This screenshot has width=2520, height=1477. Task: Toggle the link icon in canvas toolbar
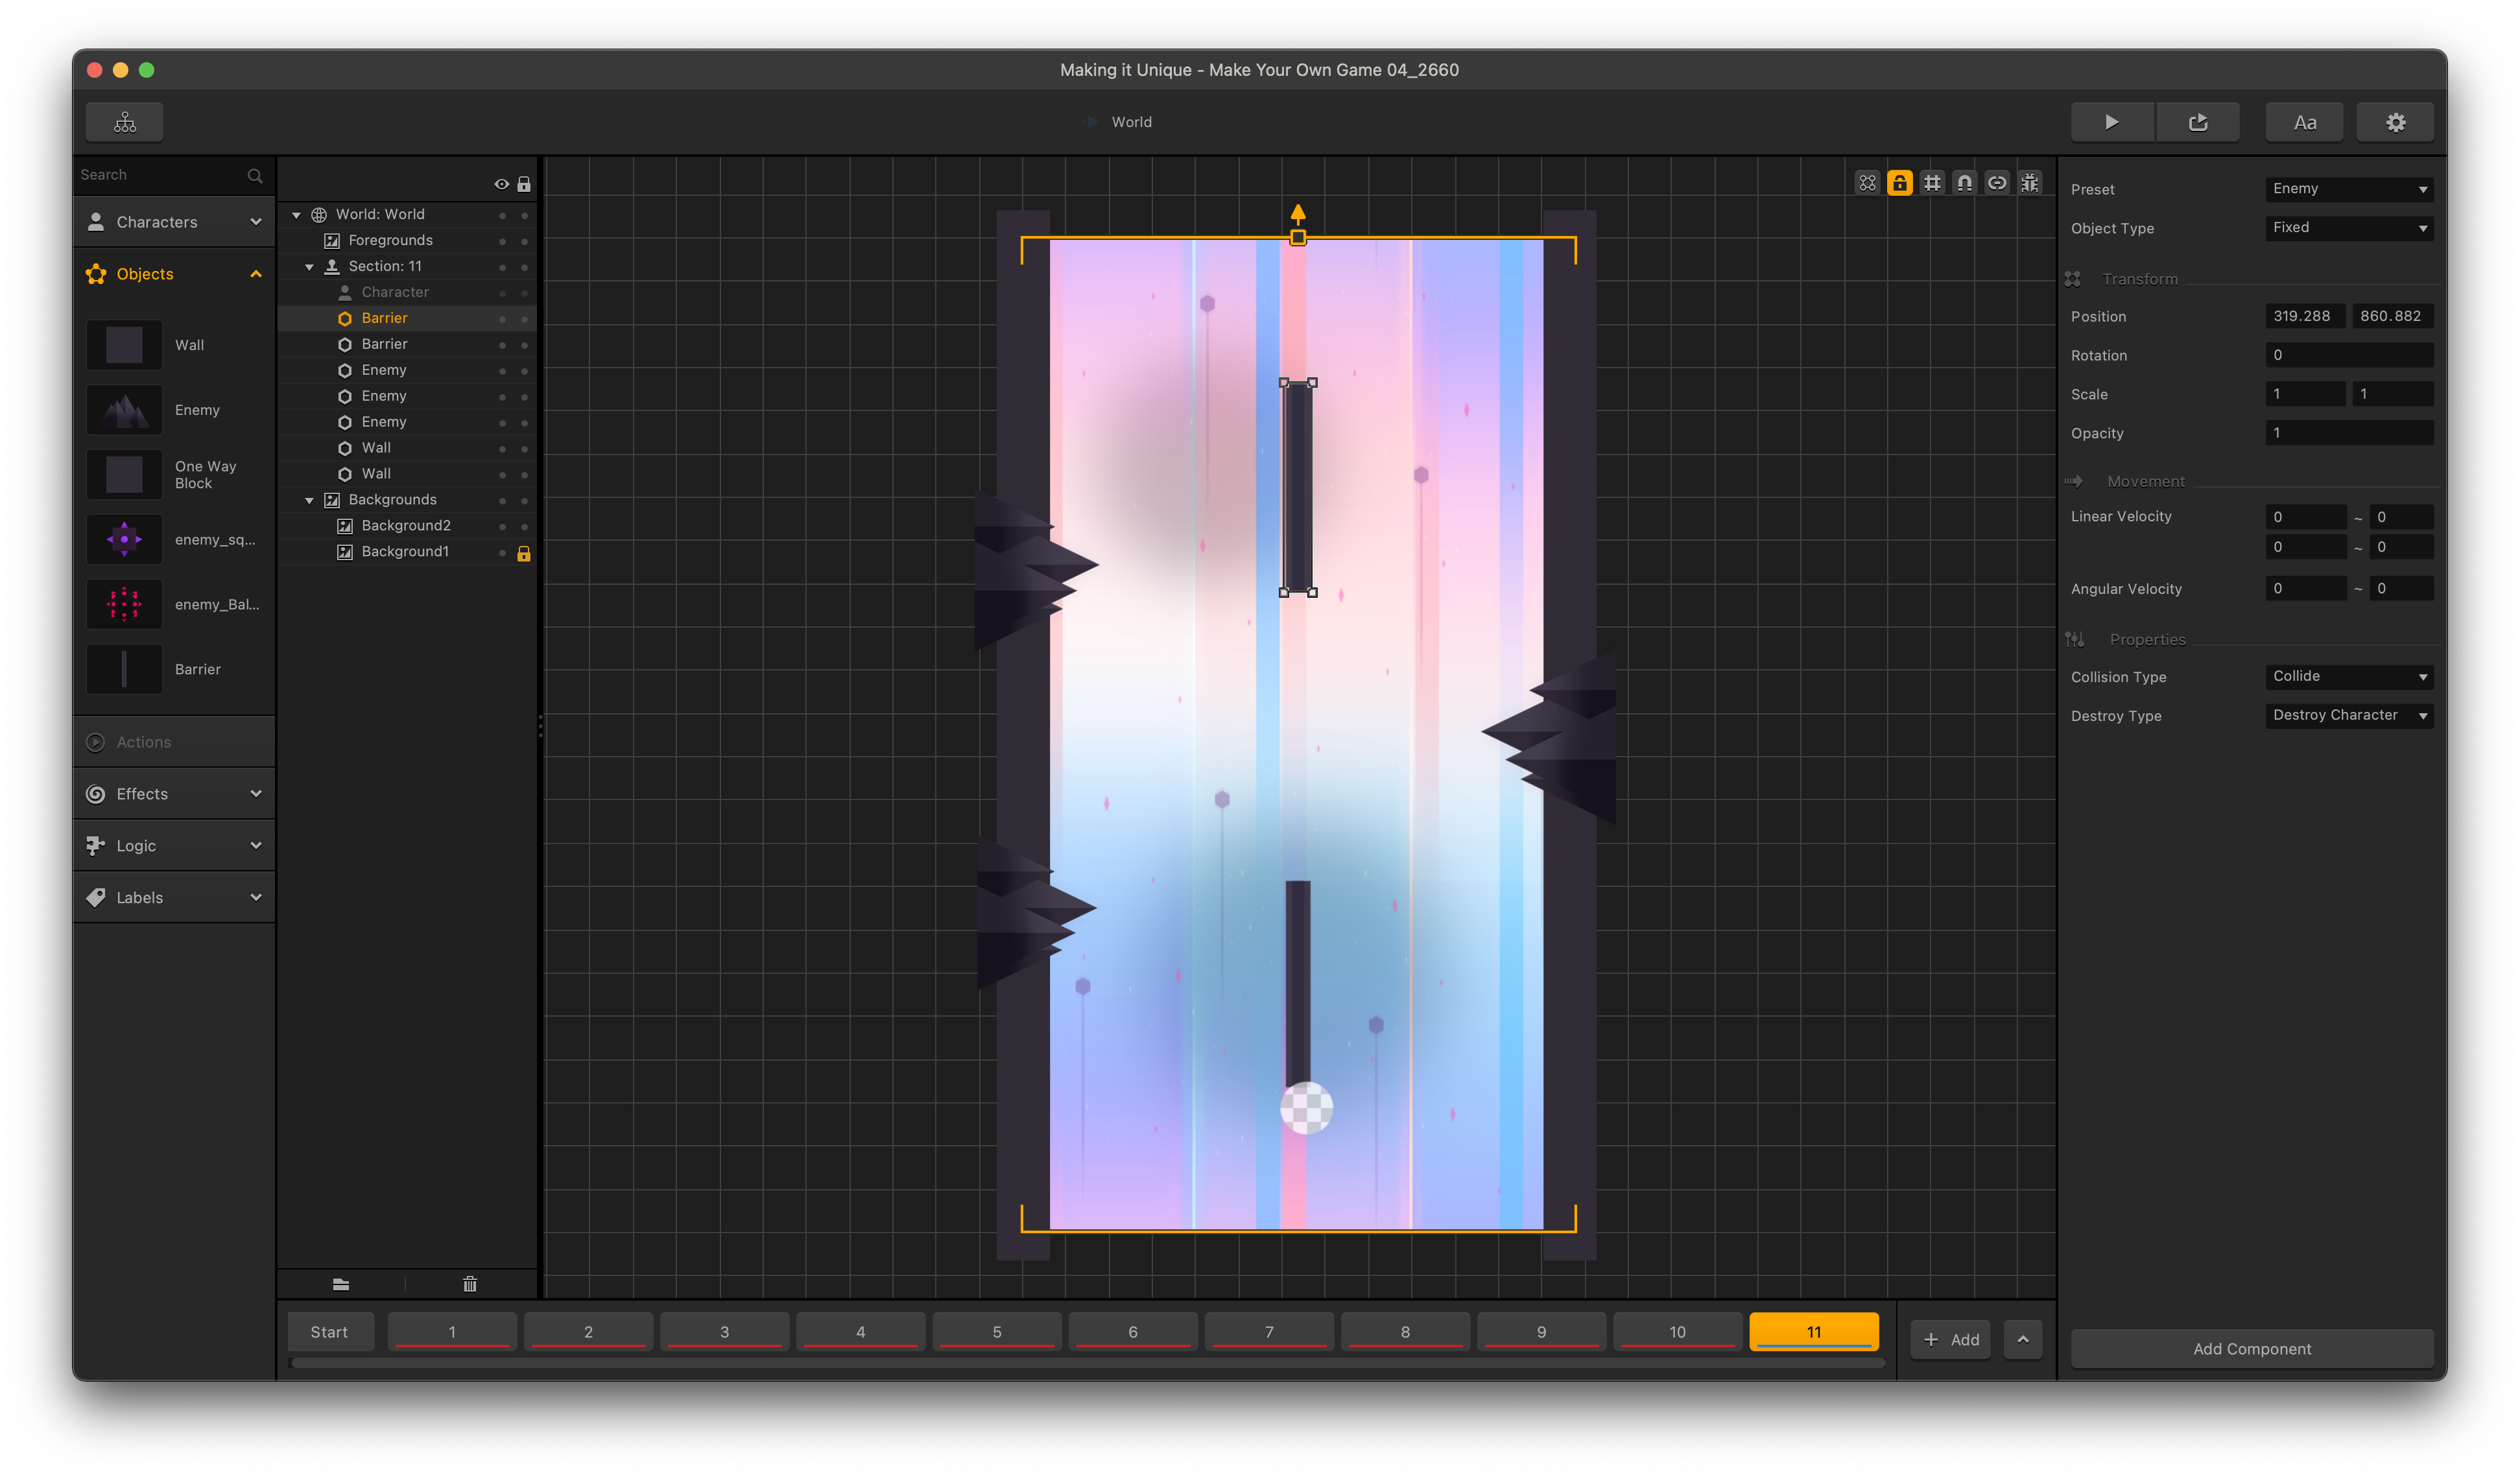click(1997, 183)
